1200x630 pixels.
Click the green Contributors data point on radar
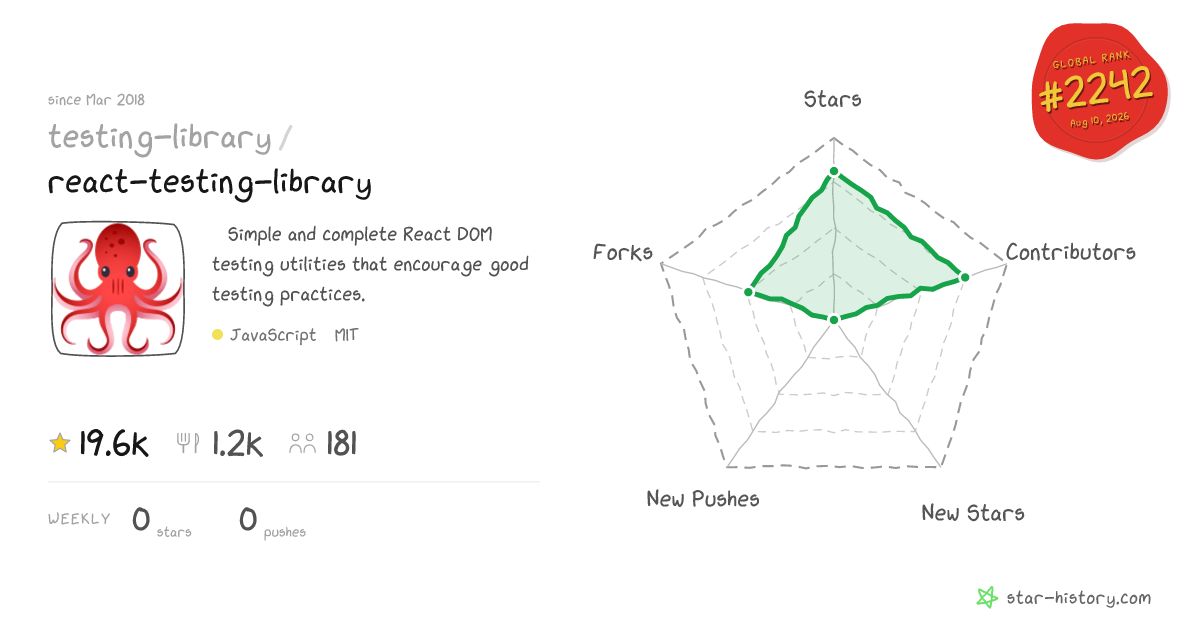(965, 277)
